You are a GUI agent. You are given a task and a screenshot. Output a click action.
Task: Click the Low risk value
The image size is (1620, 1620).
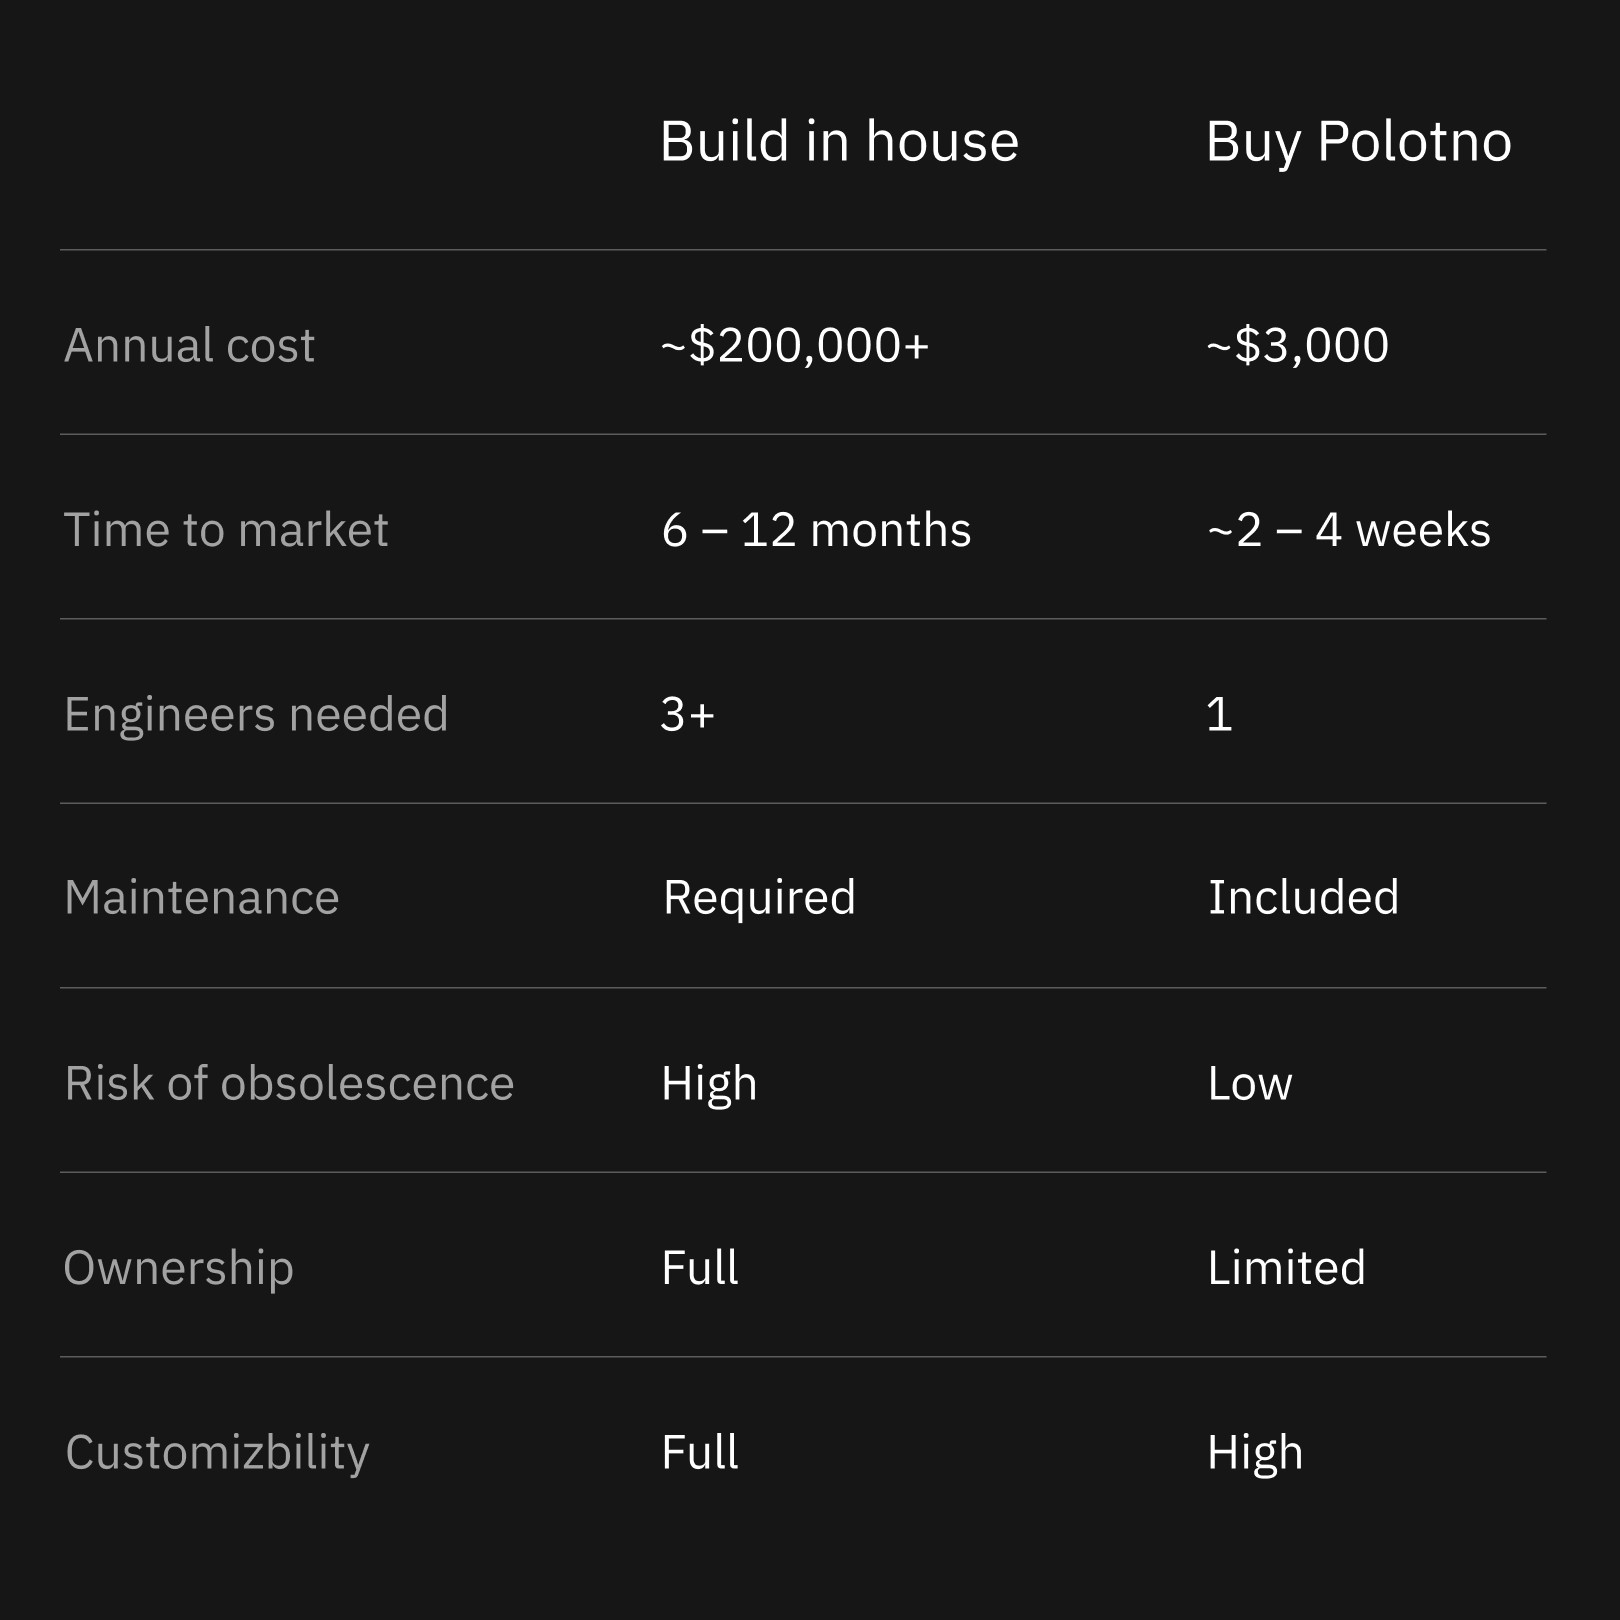1250,1083
